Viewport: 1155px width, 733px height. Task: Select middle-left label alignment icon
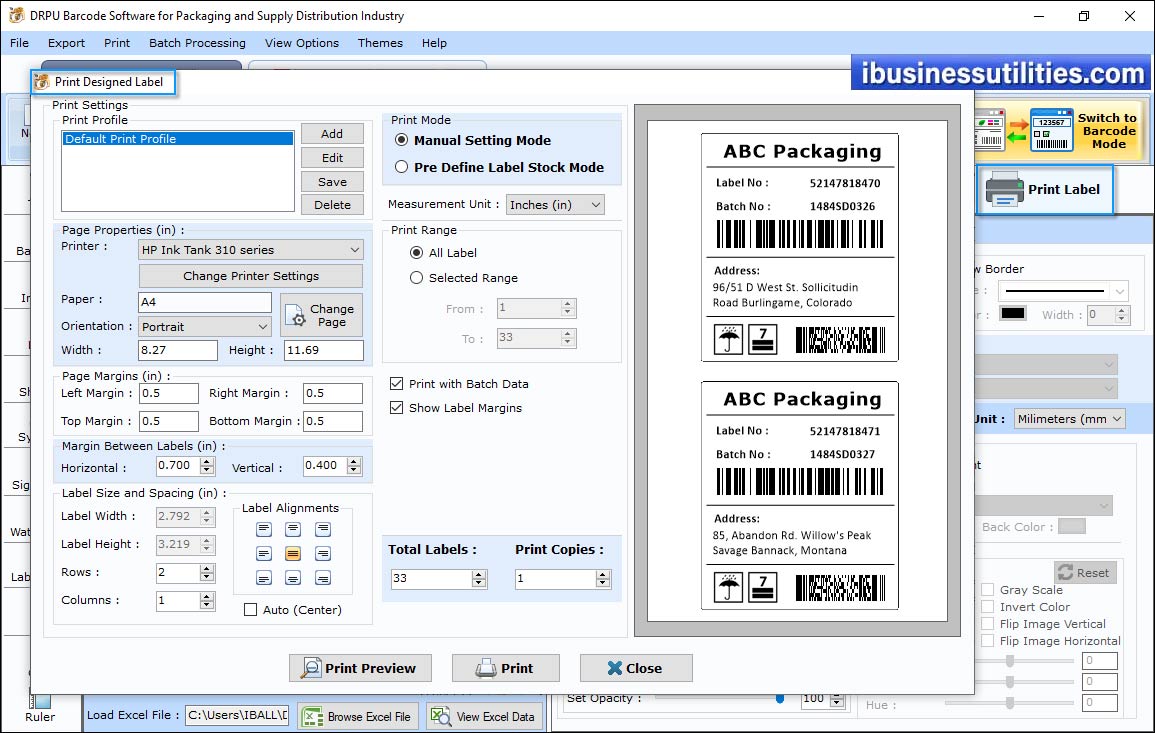pyautogui.click(x=264, y=554)
